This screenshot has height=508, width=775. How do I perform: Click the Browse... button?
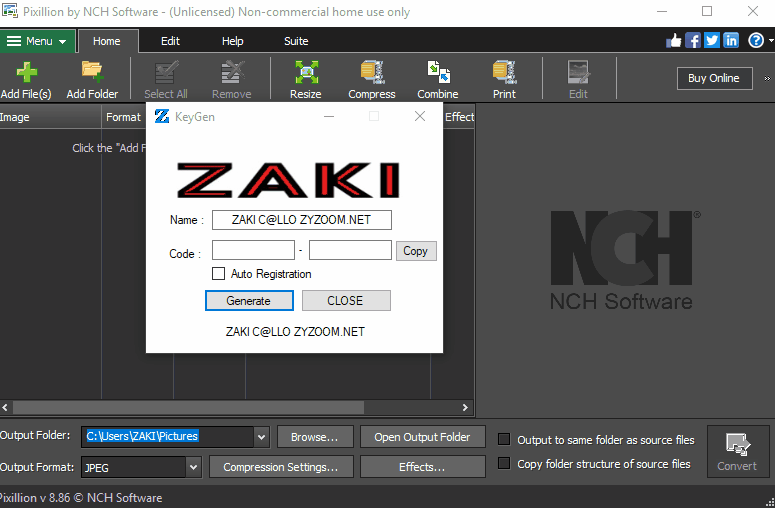tap(315, 437)
